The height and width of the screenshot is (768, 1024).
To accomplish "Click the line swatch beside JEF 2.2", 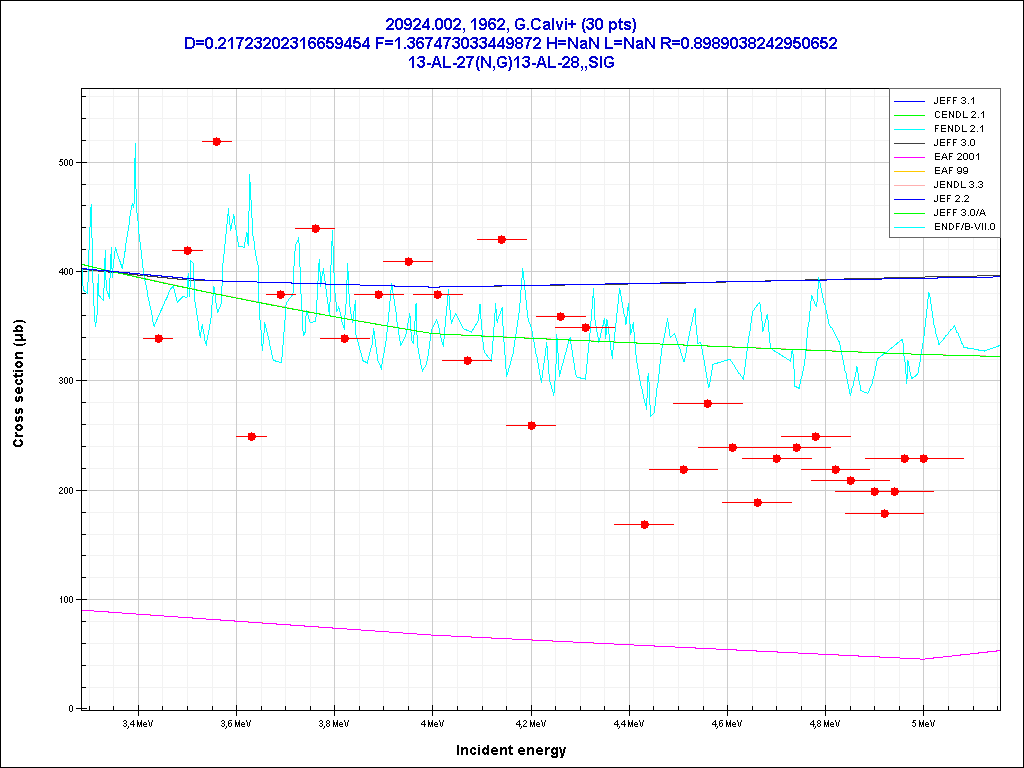I will 910,199.
